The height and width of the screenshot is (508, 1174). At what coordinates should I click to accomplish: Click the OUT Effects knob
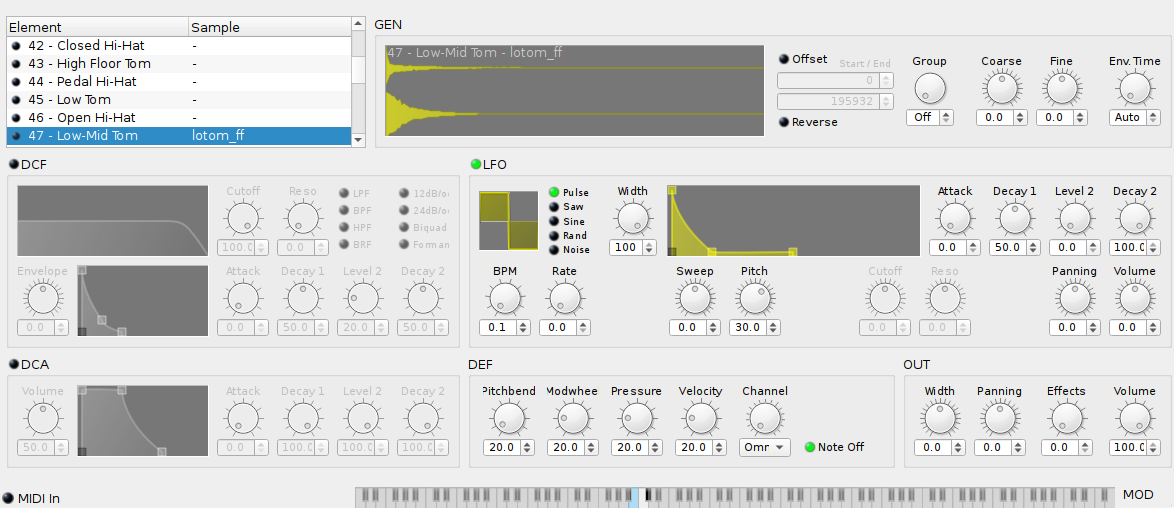click(x=1066, y=417)
